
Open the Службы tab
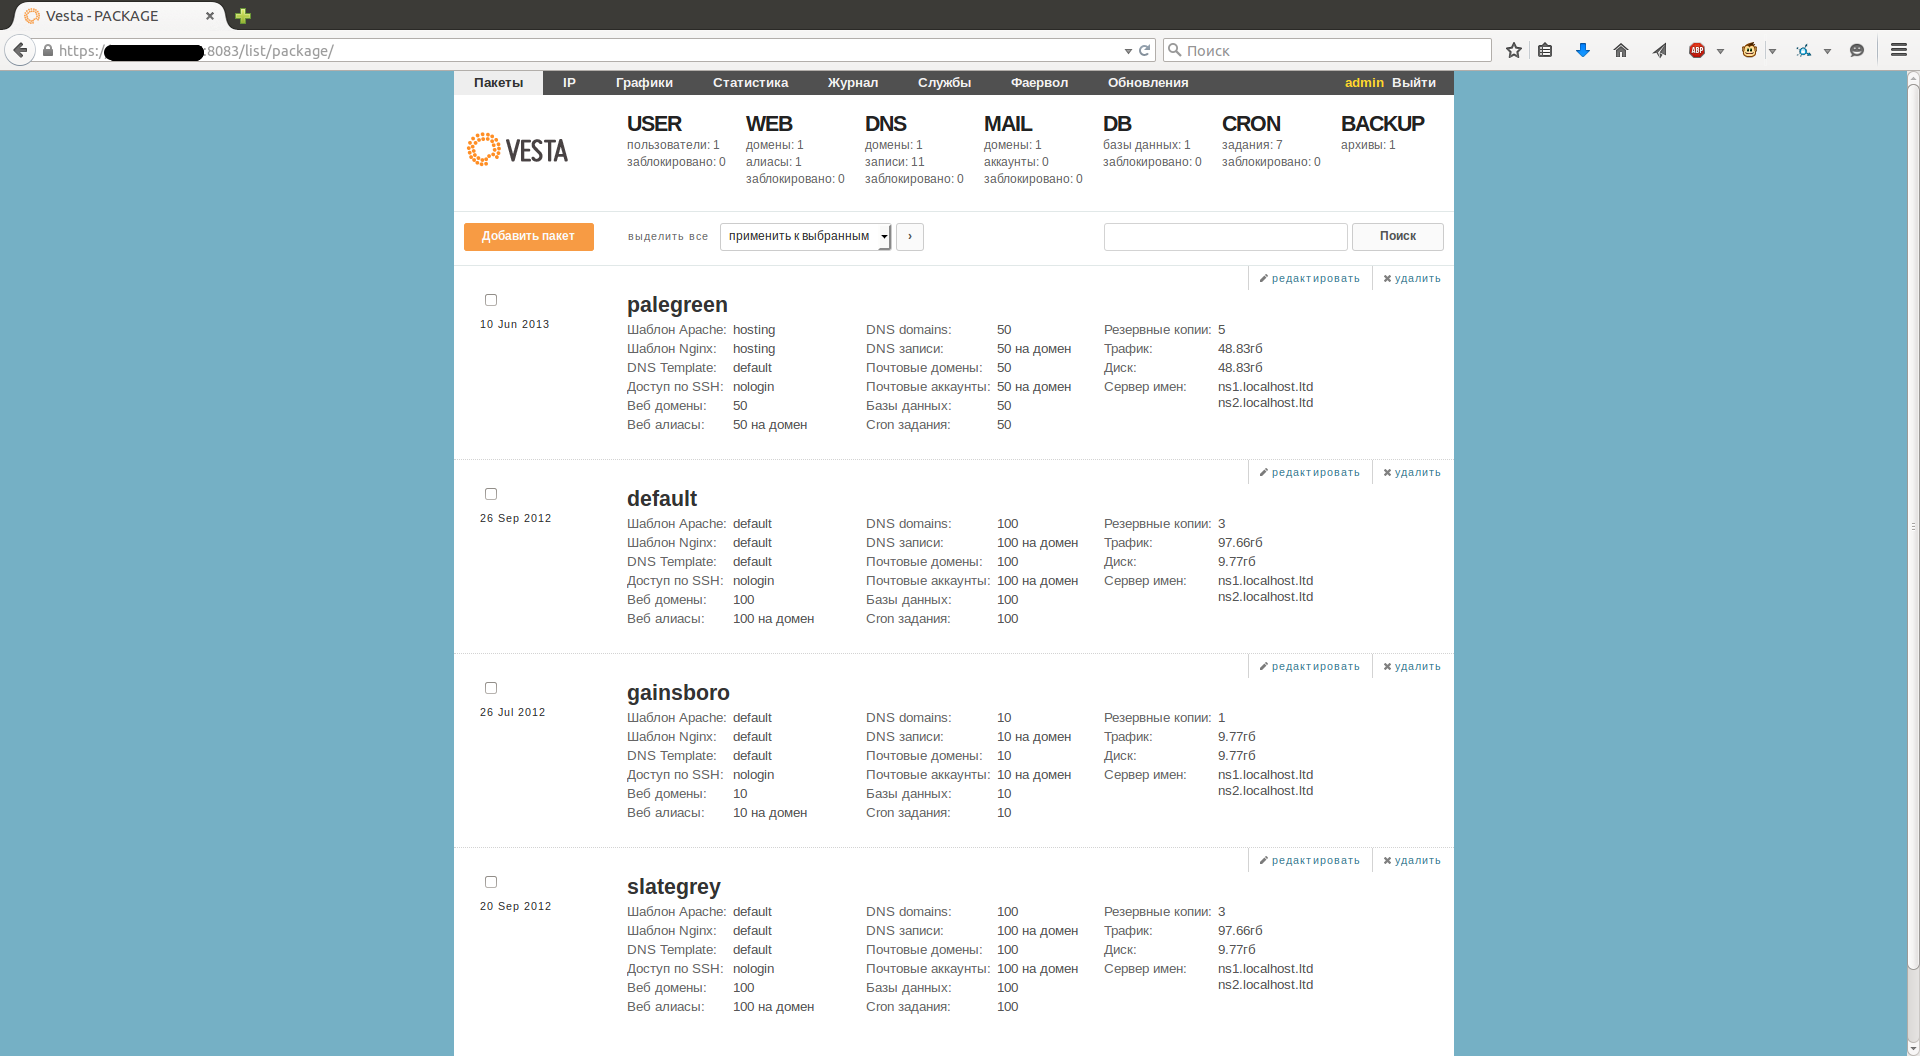(x=944, y=83)
